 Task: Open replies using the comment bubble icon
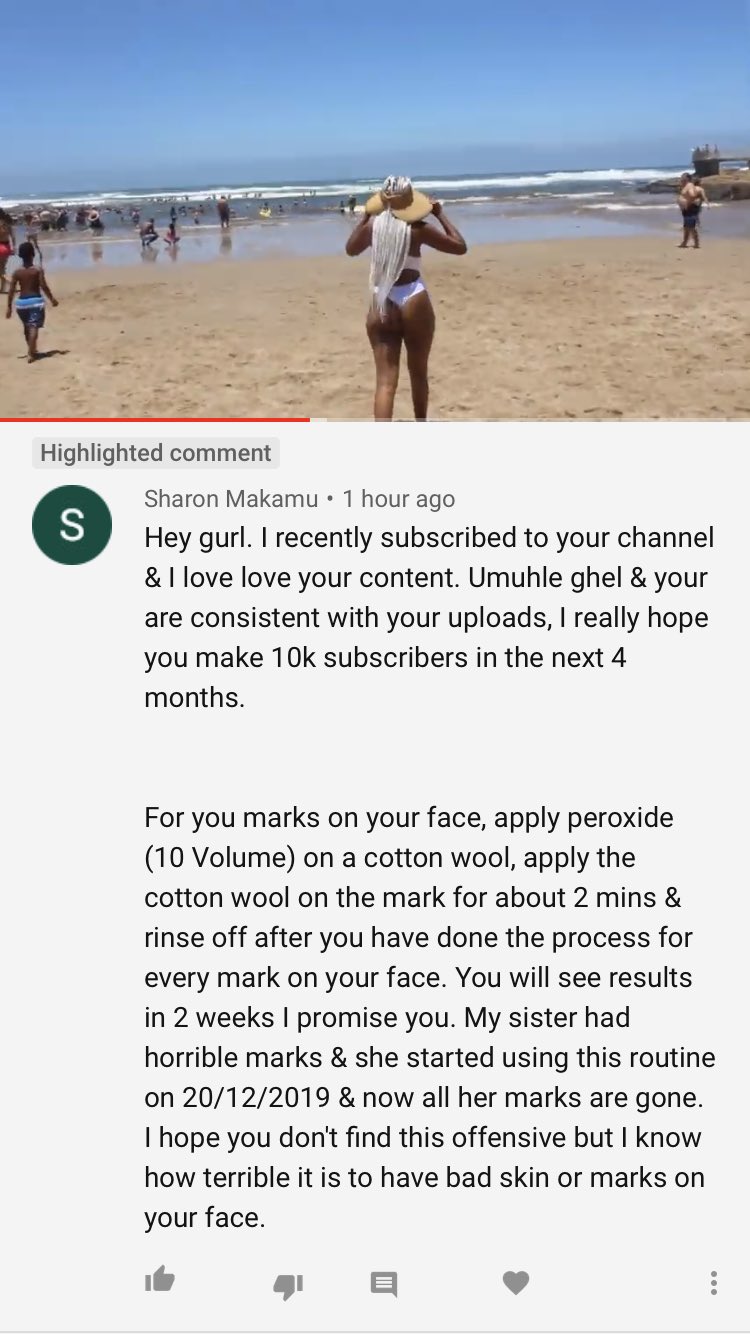pyautogui.click(x=384, y=1284)
